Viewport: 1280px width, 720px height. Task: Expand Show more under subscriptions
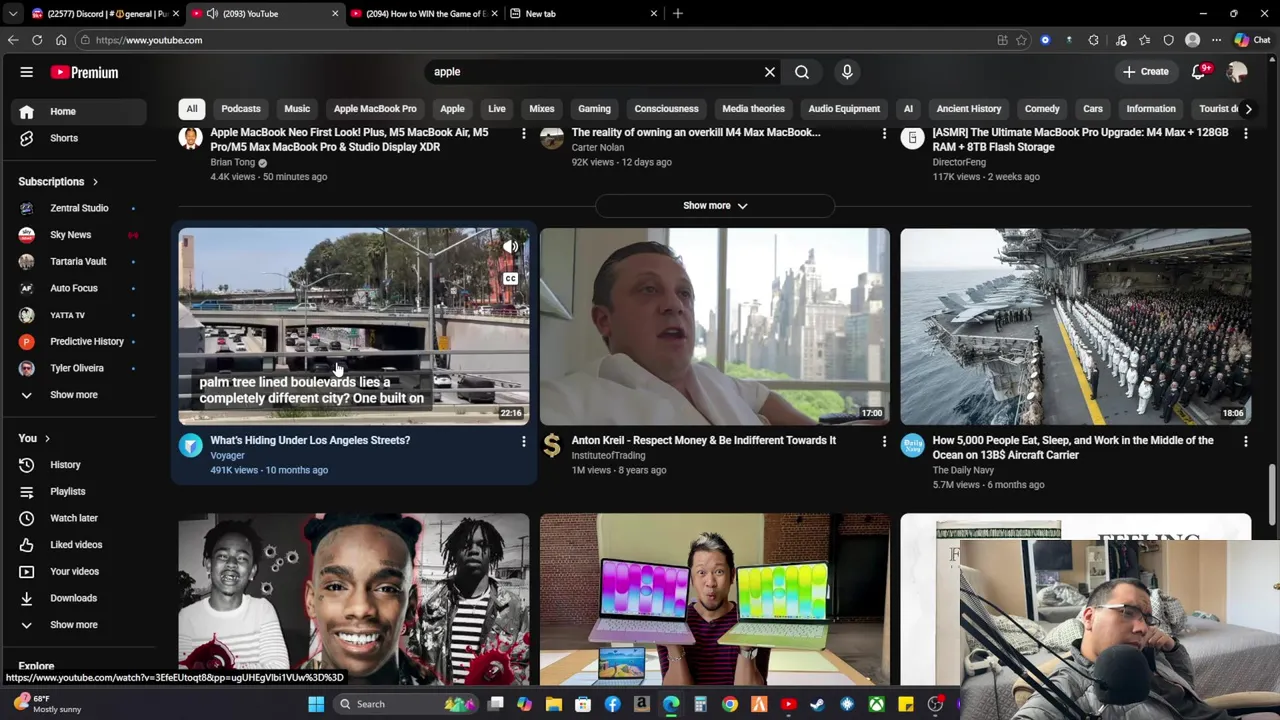point(79,395)
